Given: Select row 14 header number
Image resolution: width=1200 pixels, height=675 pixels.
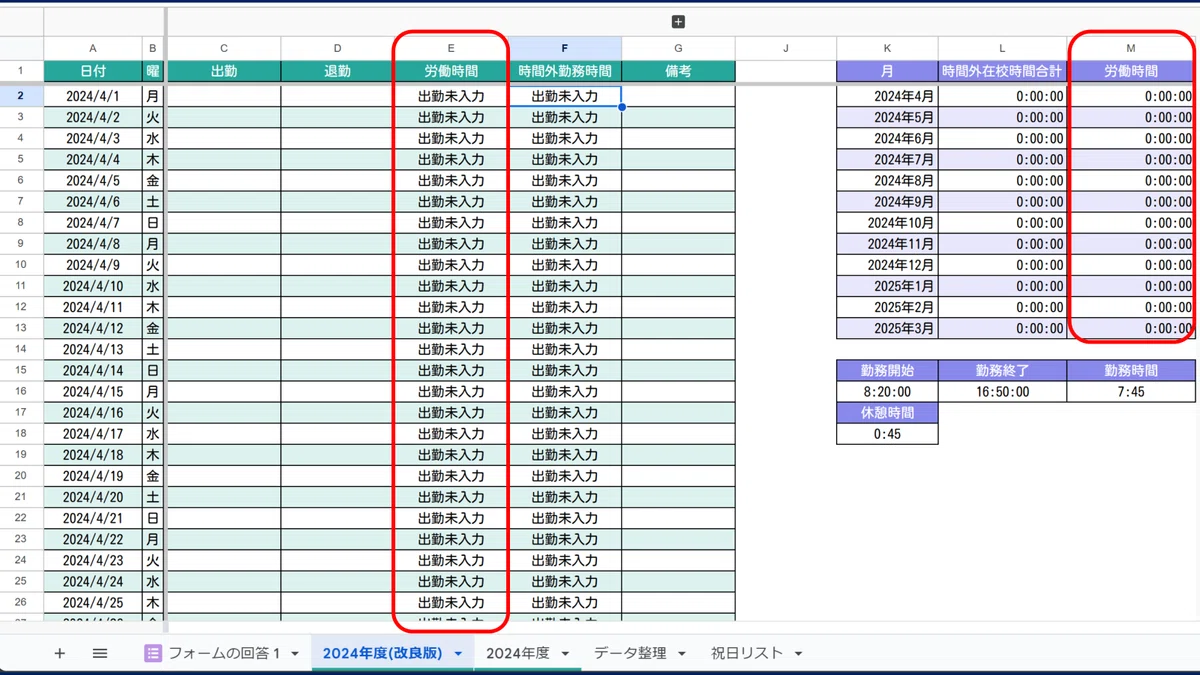Looking at the screenshot, I should point(21,349).
